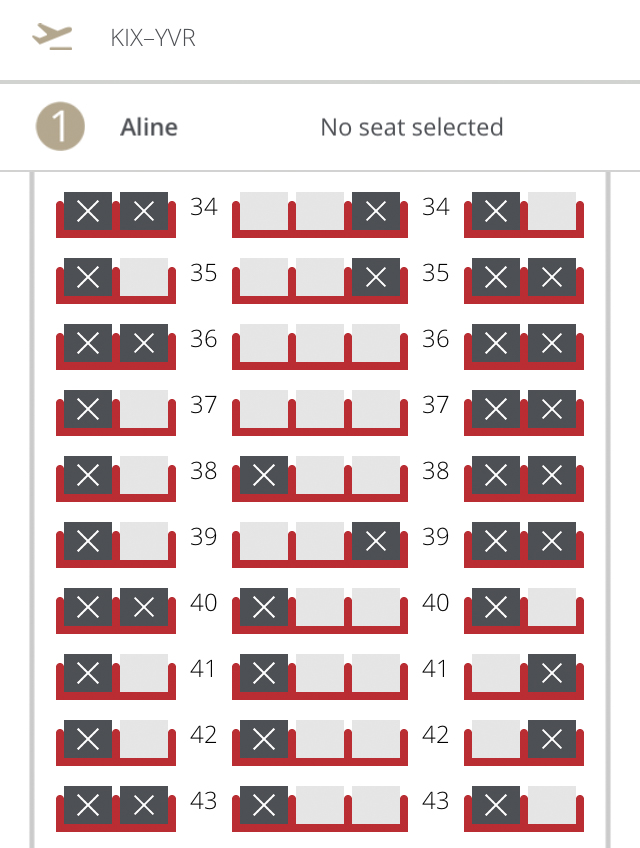Choose the free right-block seat in row 43
The height and width of the screenshot is (848, 640).
[x=552, y=805]
